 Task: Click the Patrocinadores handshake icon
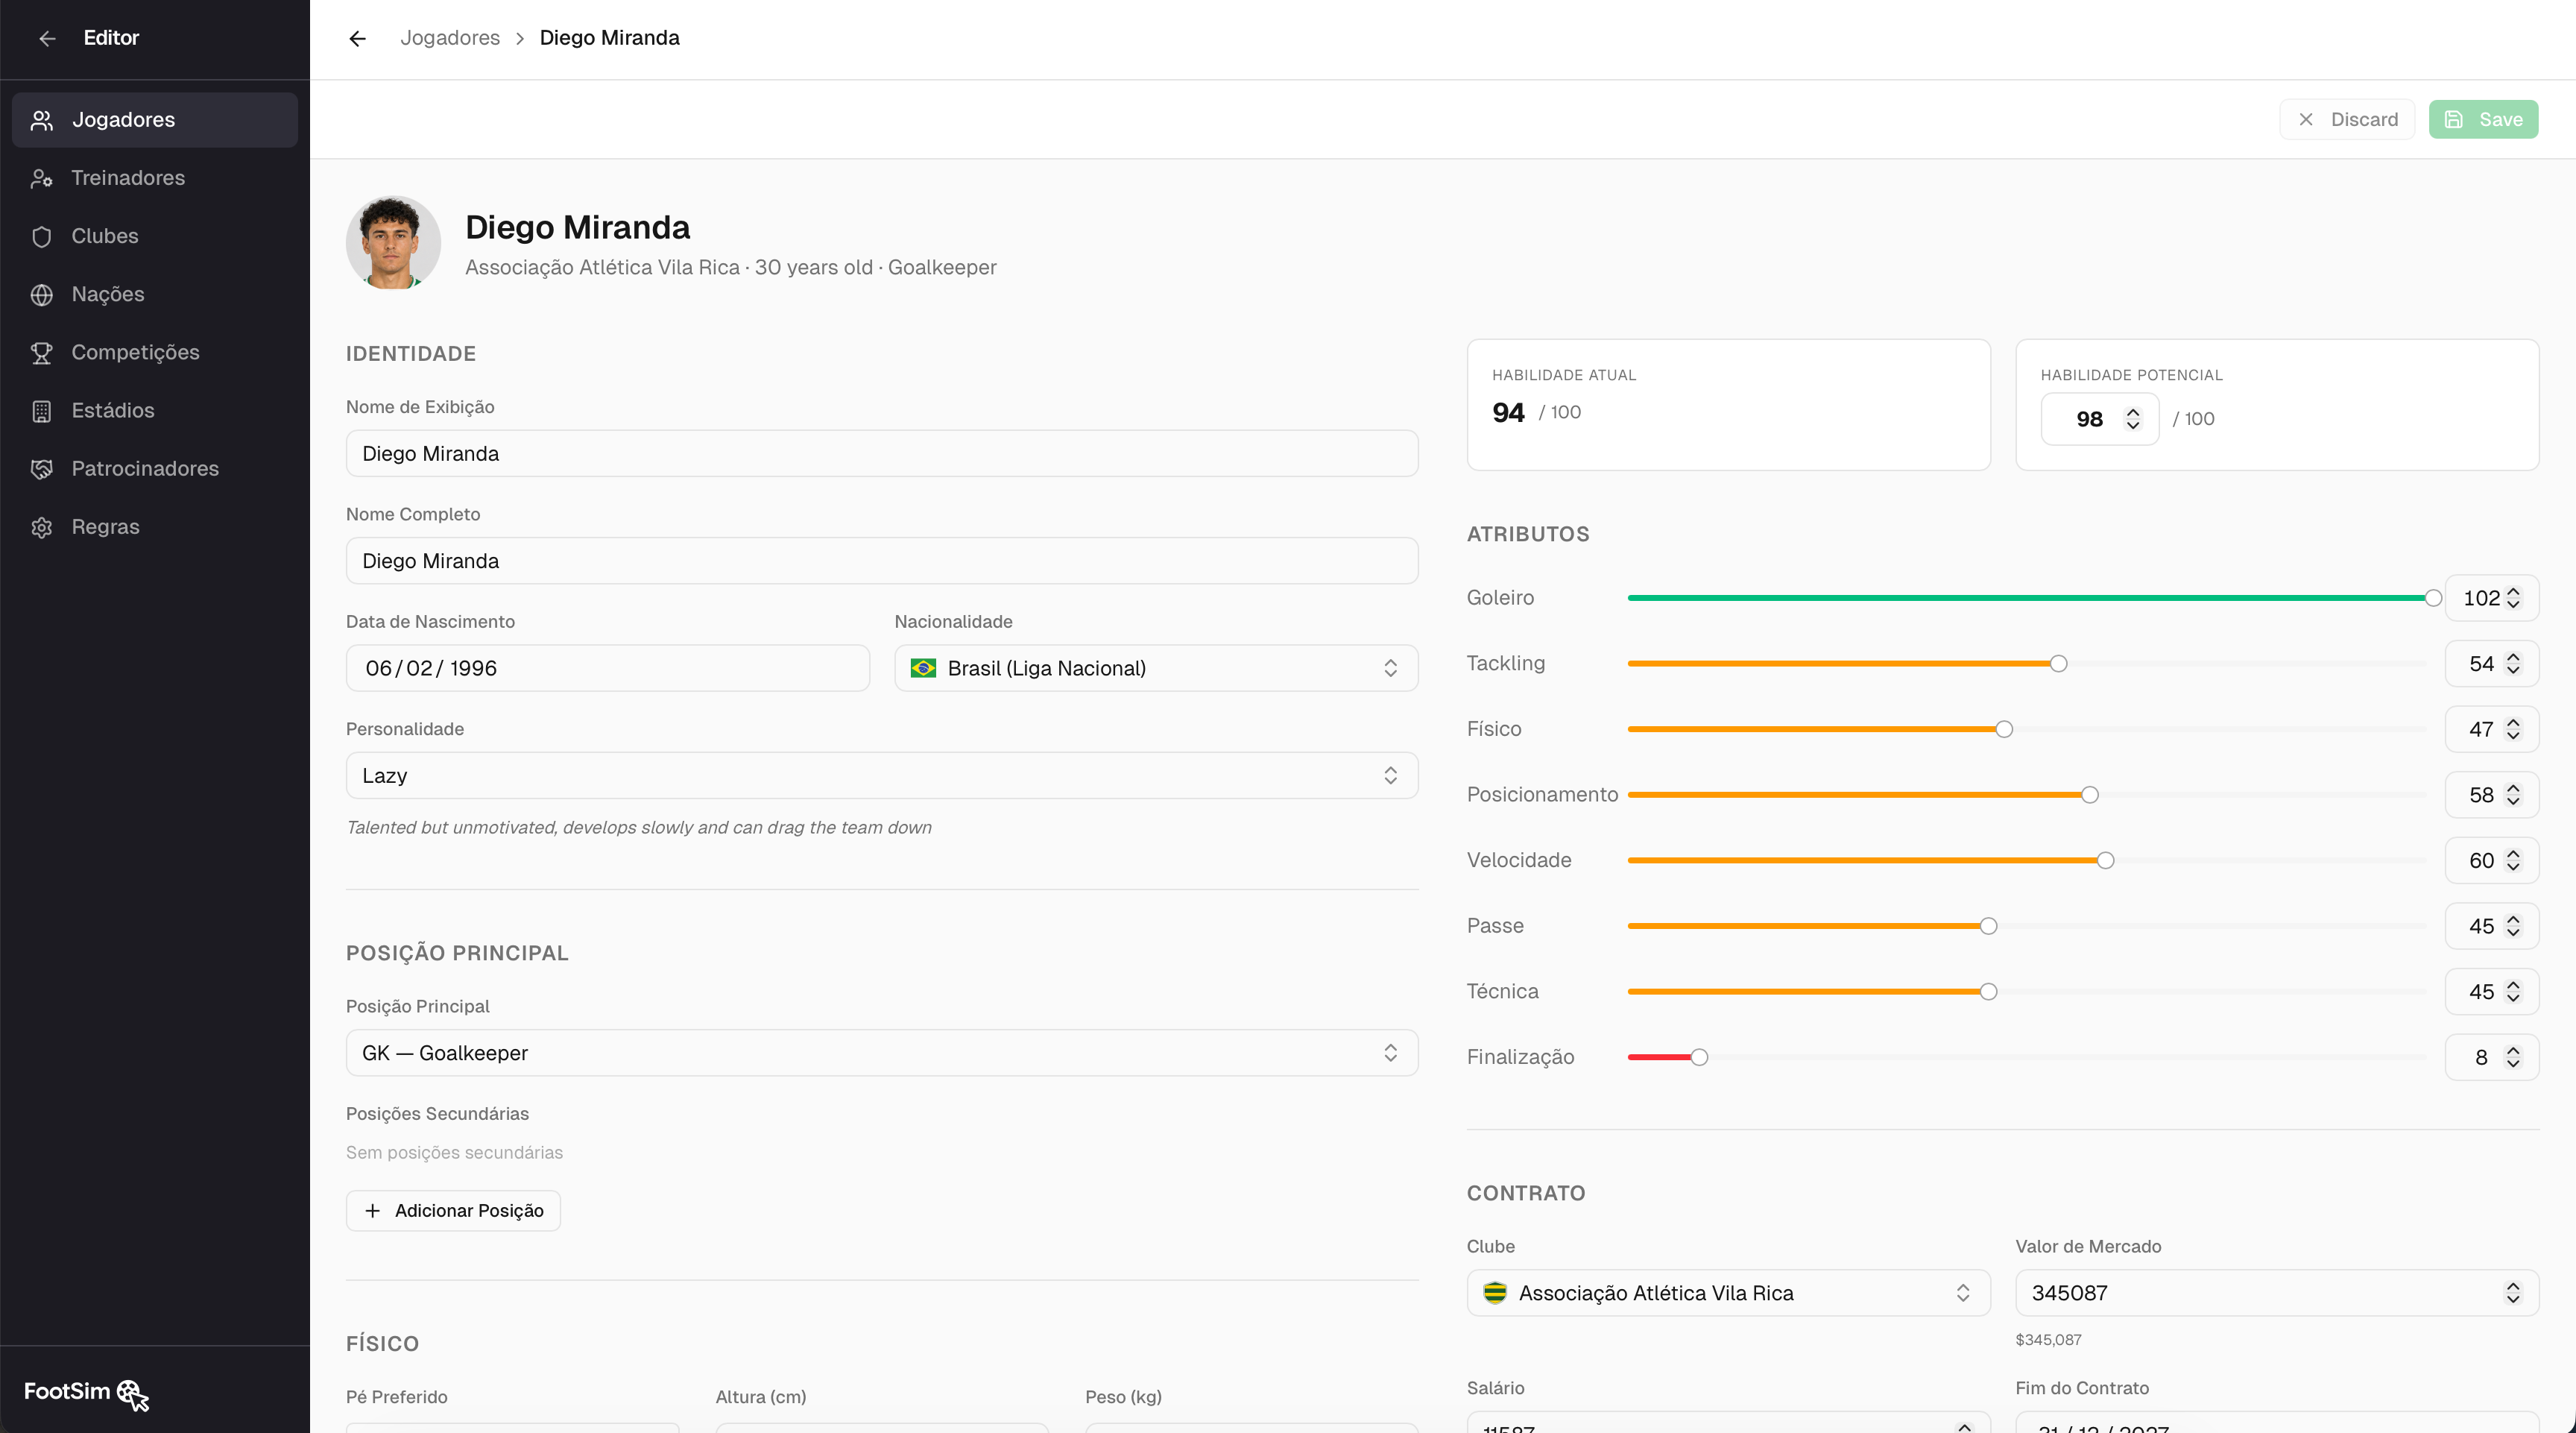point(41,468)
